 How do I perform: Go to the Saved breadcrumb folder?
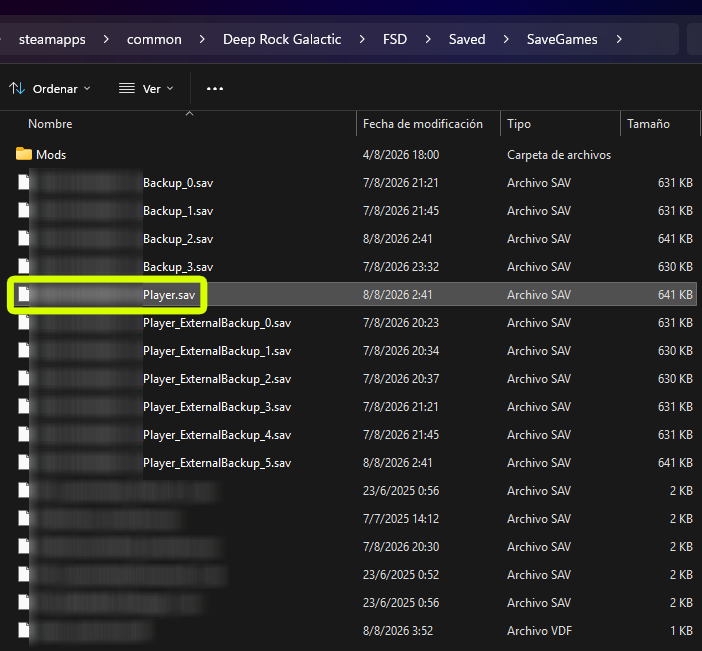click(467, 39)
